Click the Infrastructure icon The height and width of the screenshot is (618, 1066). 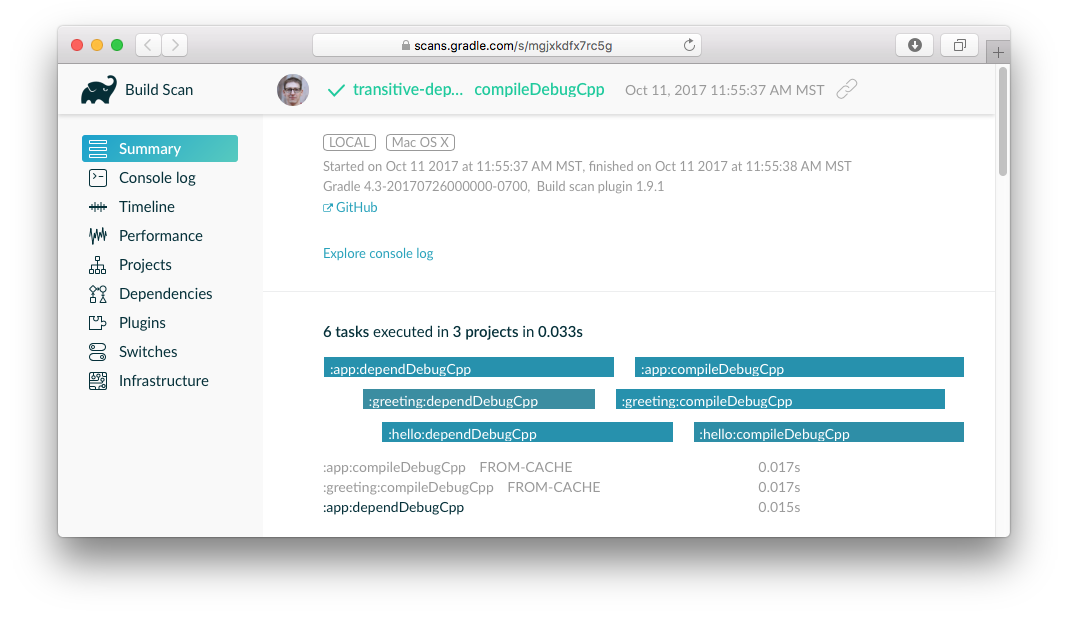(98, 381)
